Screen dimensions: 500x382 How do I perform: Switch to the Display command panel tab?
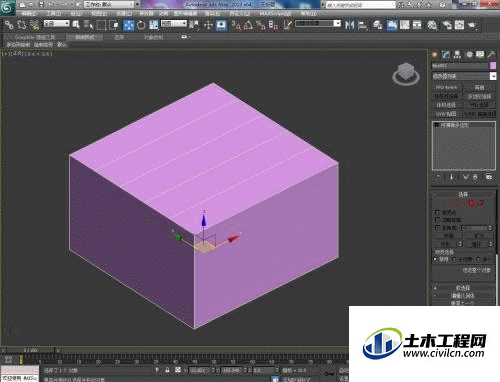coord(480,55)
